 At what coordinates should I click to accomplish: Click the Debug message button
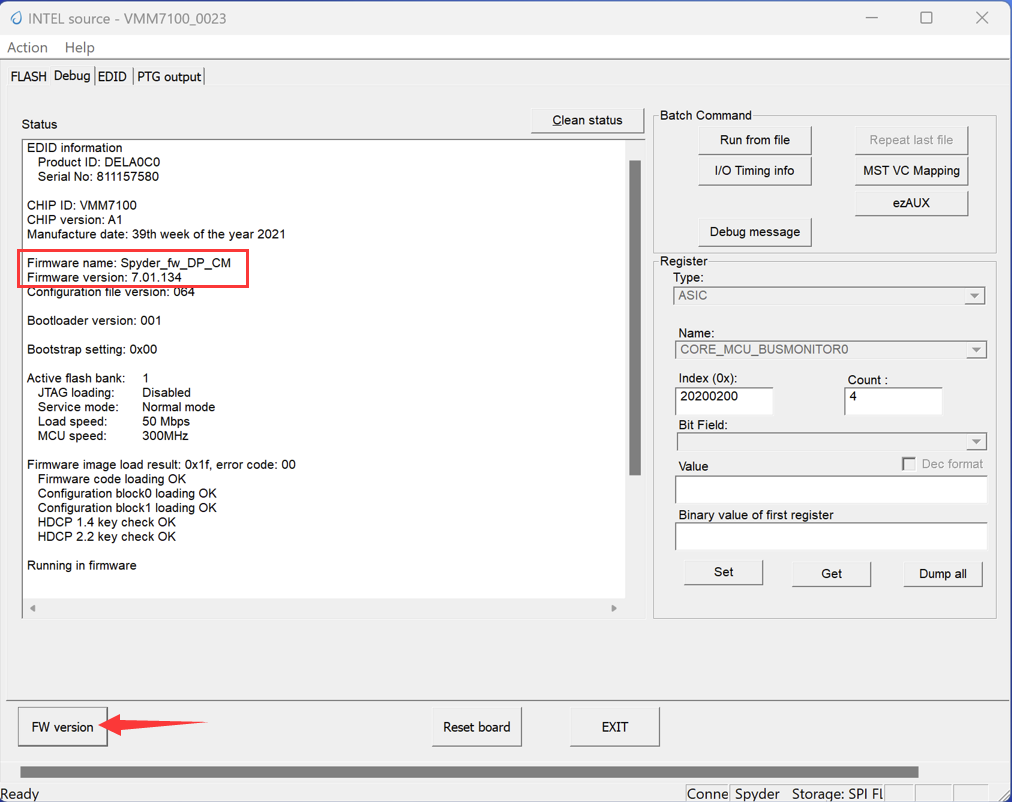pyautogui.click(x=754, y=232)
